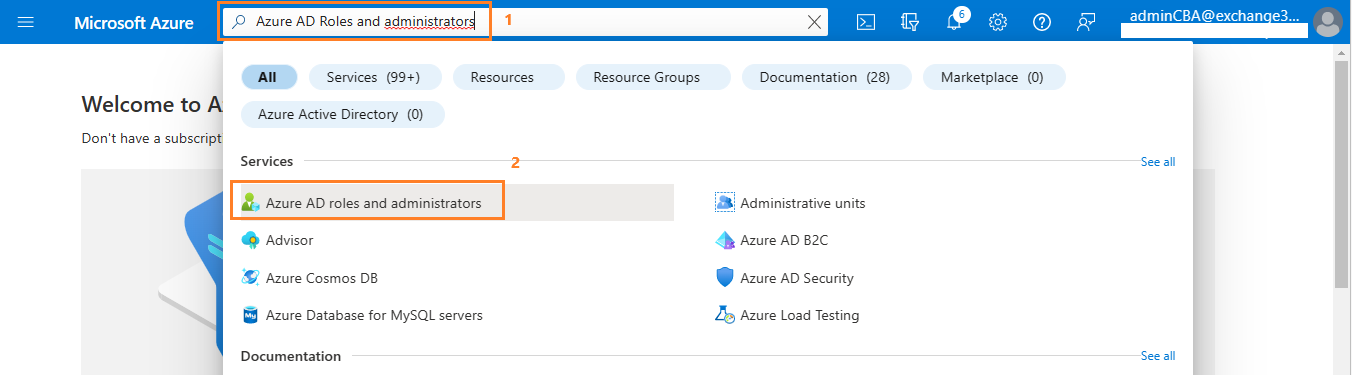Screen dimensions: 1352x375
Task: Open the hamburger portal menu
Action: (x=26, y=22)
